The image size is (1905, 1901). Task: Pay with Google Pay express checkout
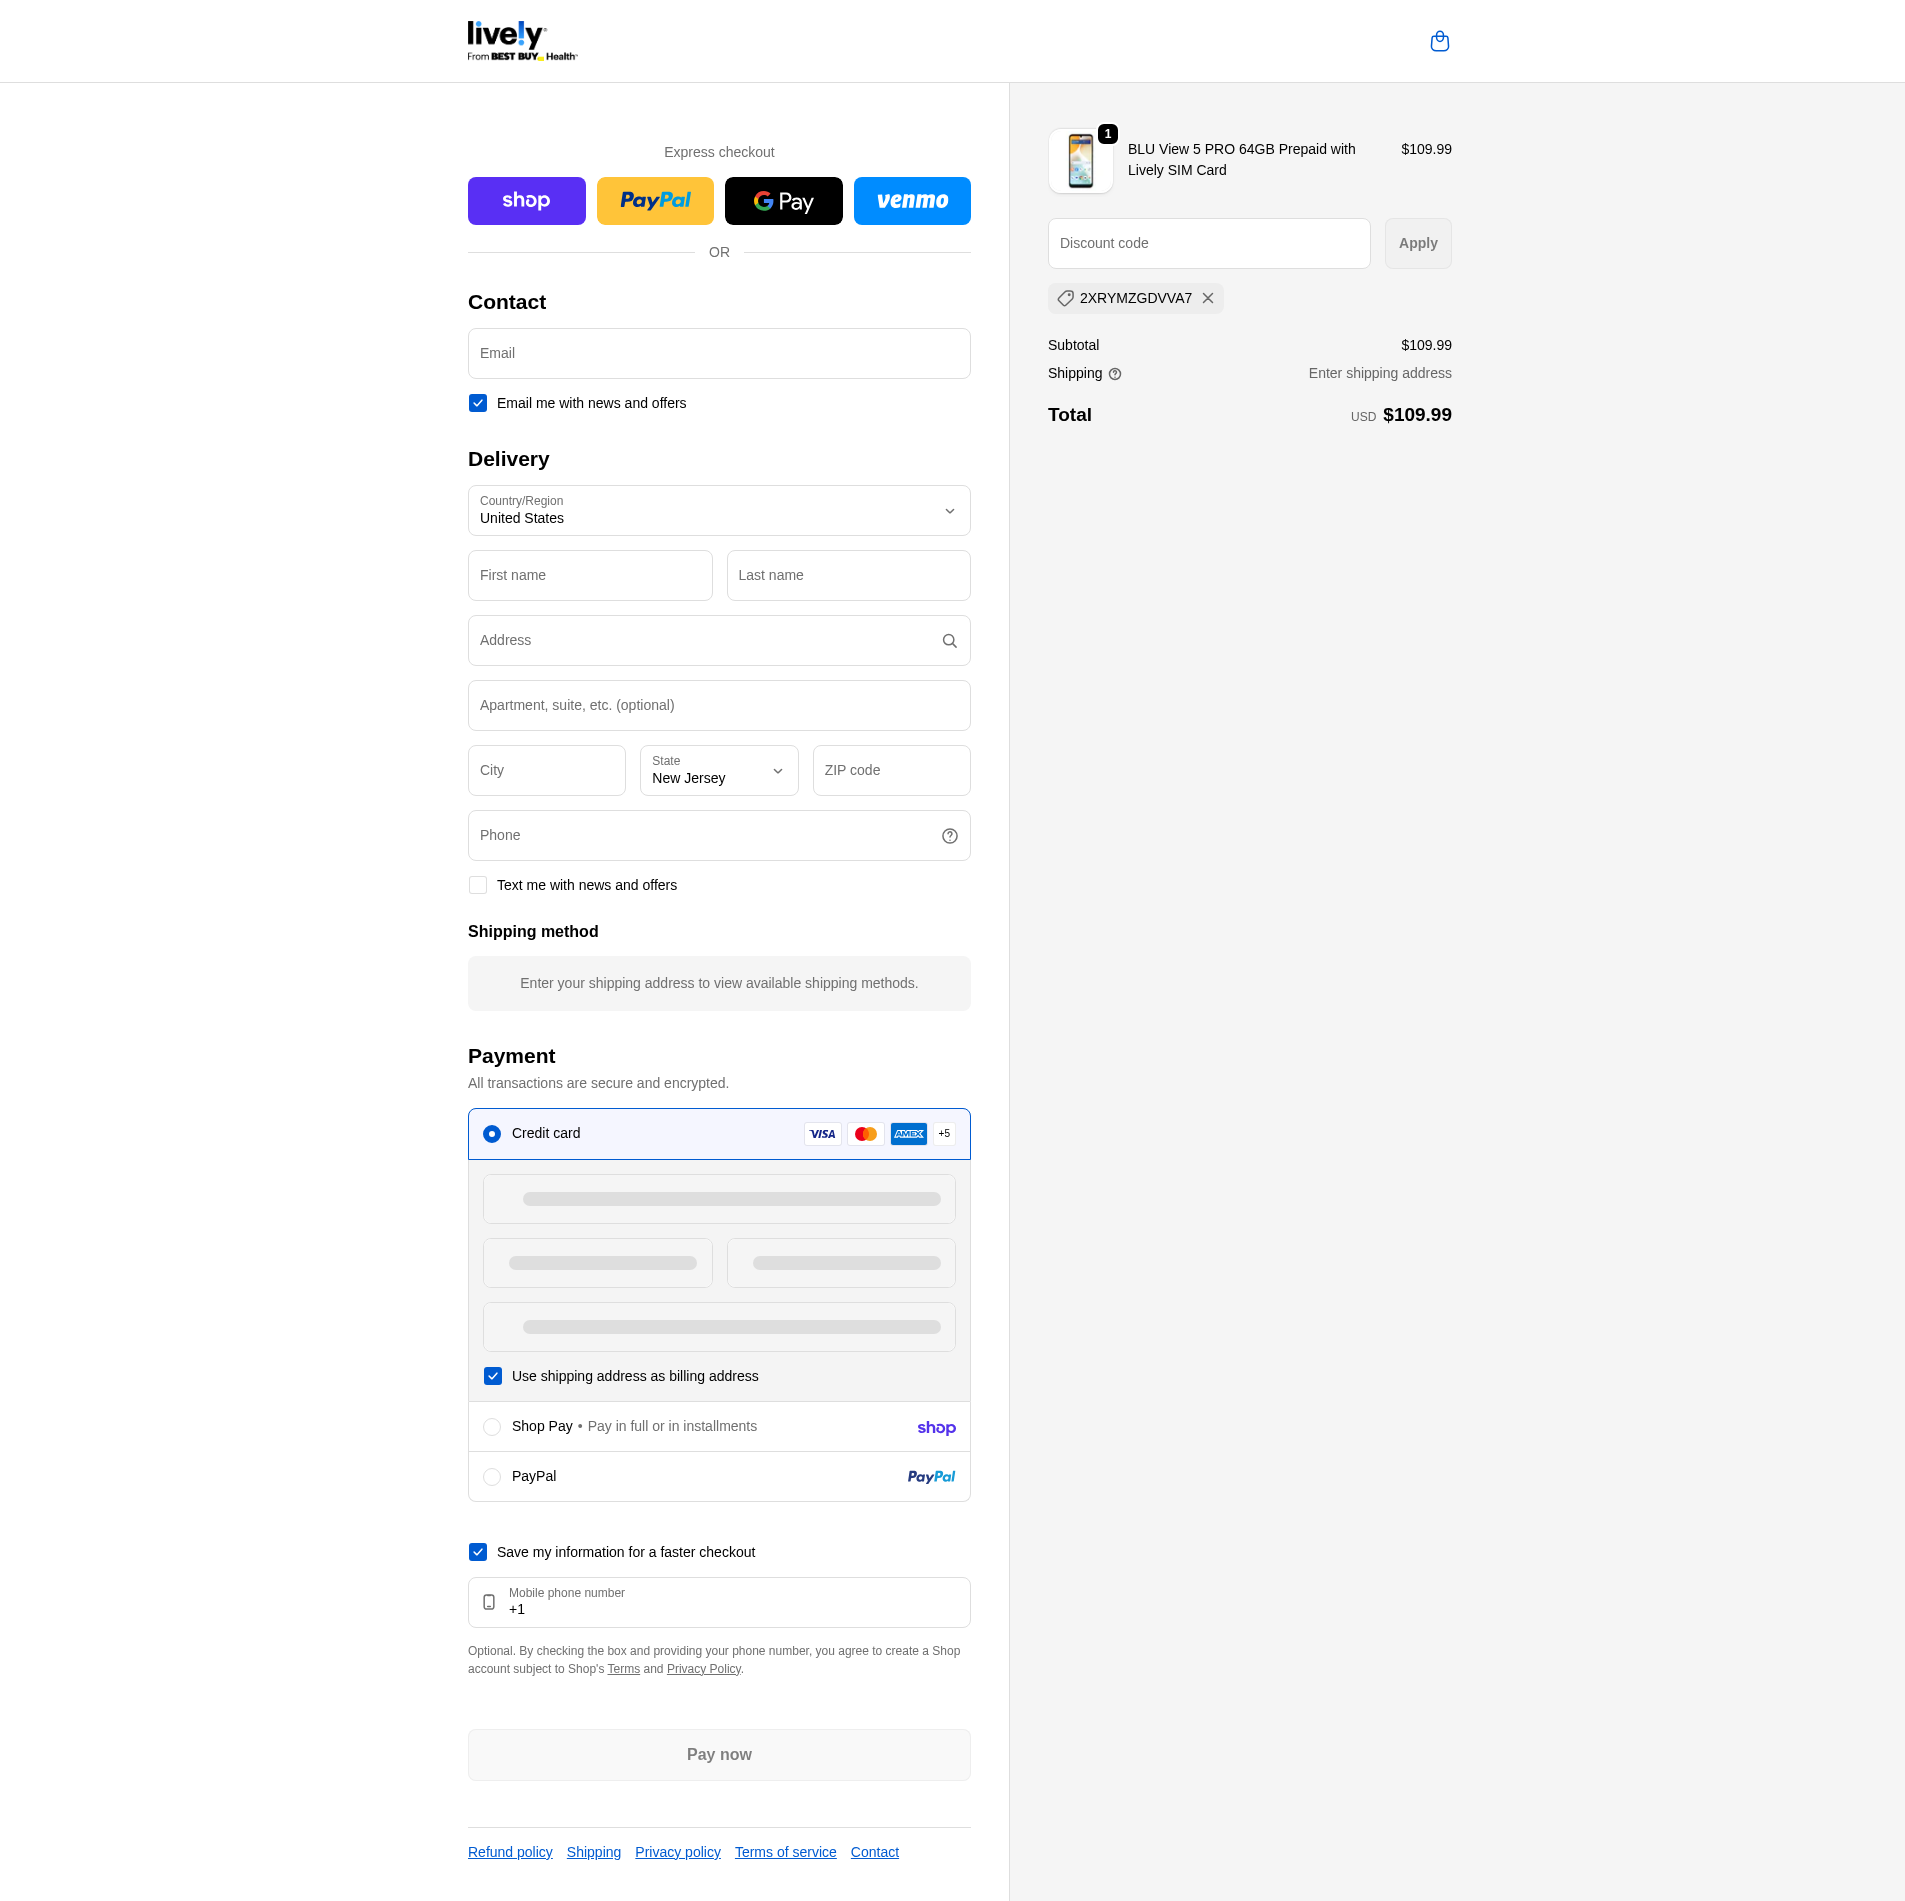click(x=783, y=201)
